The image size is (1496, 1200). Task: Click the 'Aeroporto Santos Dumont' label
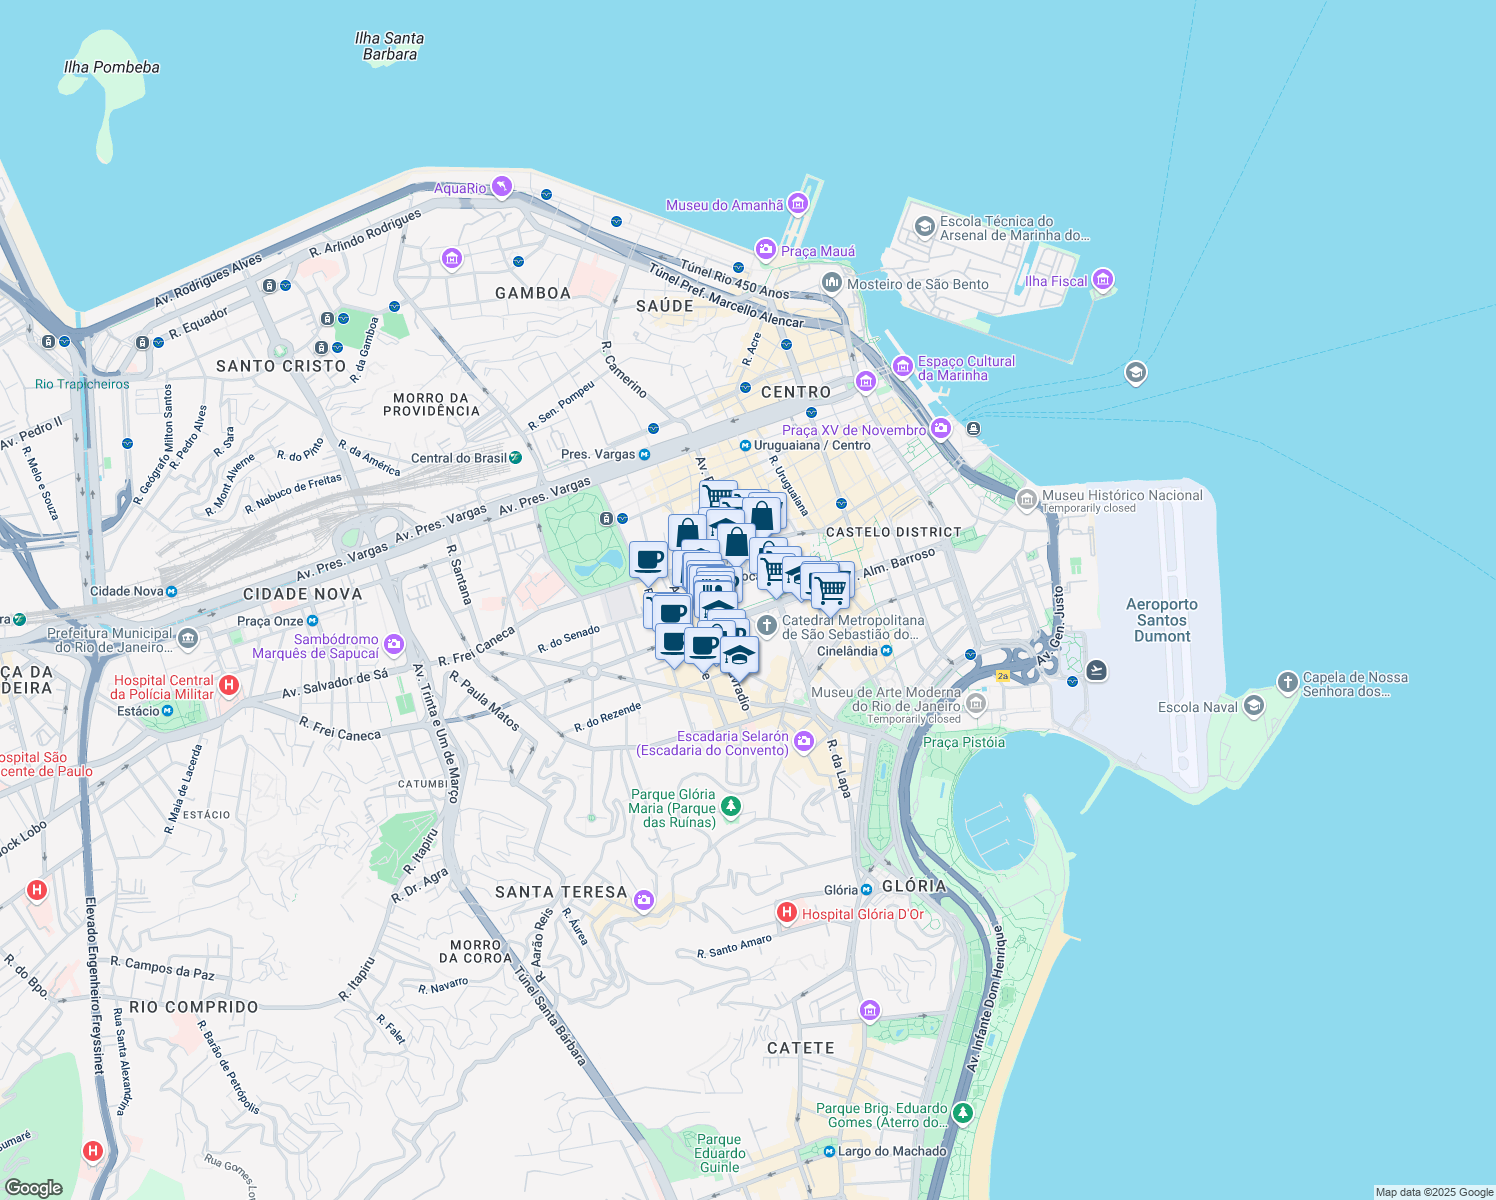tap(1162, 620)
